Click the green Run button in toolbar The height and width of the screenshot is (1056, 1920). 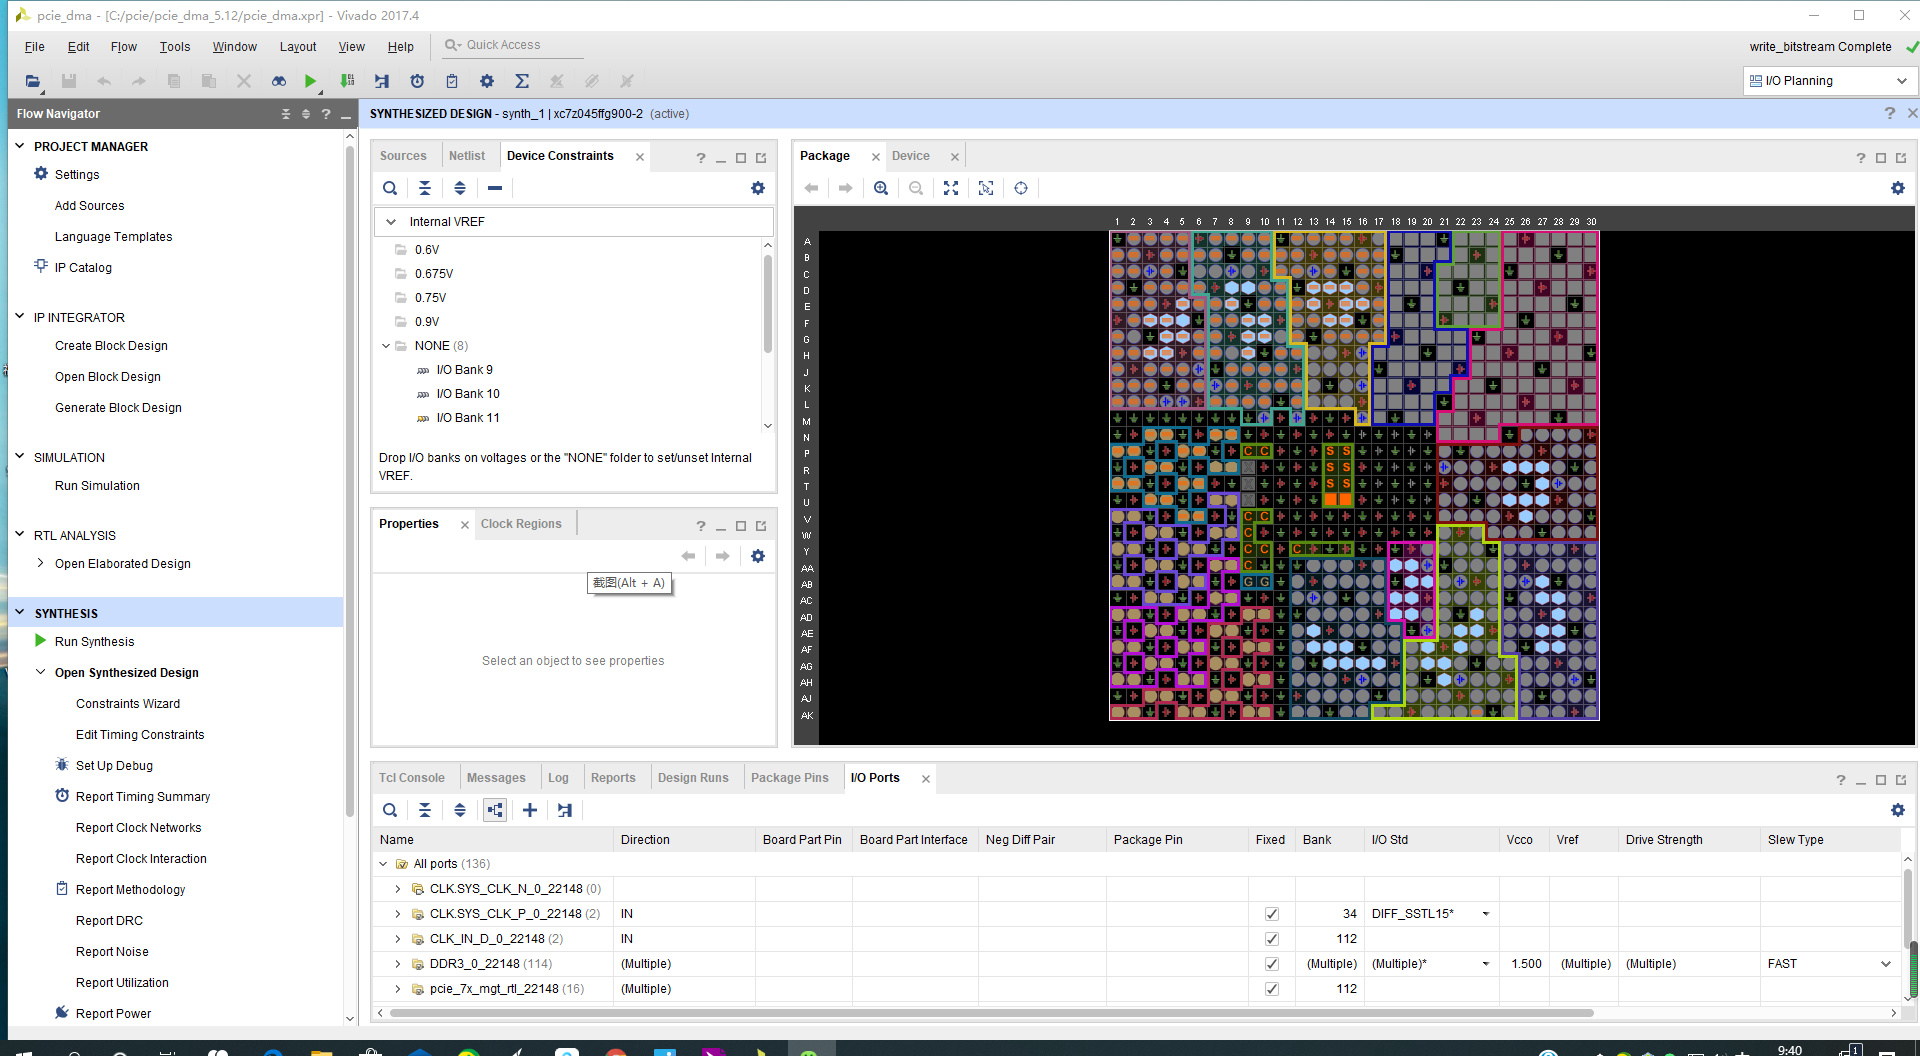(x=310, y=81)
